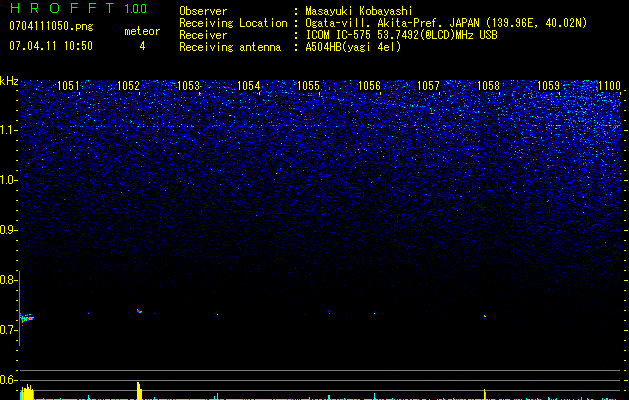Click the 1.0 kHz axis label
This screenshot has width=629, height=400.
point(8,180)
